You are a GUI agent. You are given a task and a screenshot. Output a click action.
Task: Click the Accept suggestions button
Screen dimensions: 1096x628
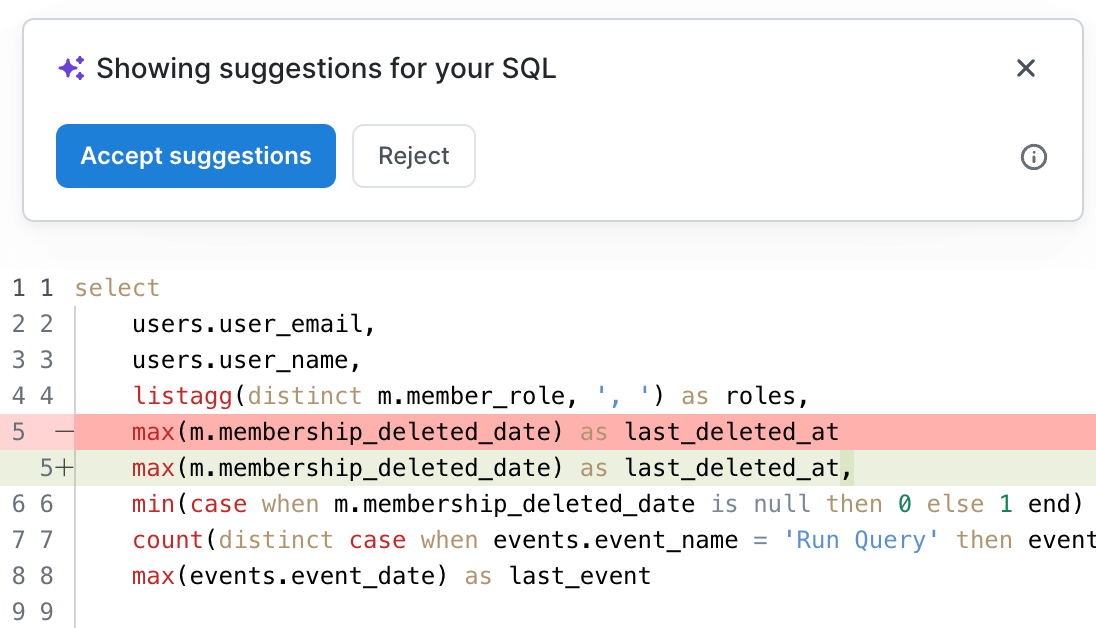[x=196, y=156]
